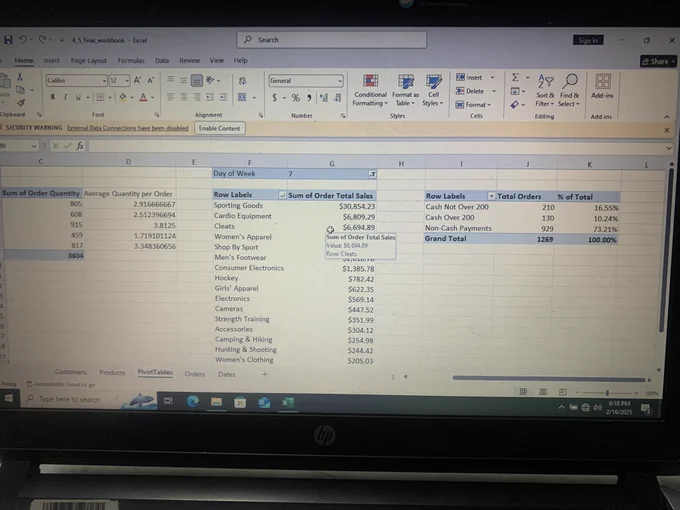Apply Accounting Number Format dollar sign
Screen dimensions: 680x510
275,98
